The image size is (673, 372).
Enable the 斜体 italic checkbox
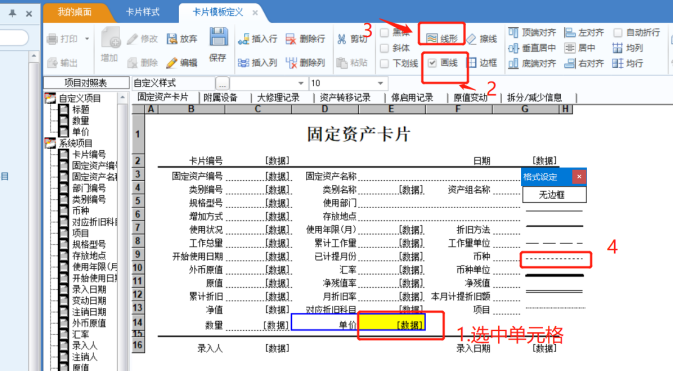pos(385,48)
